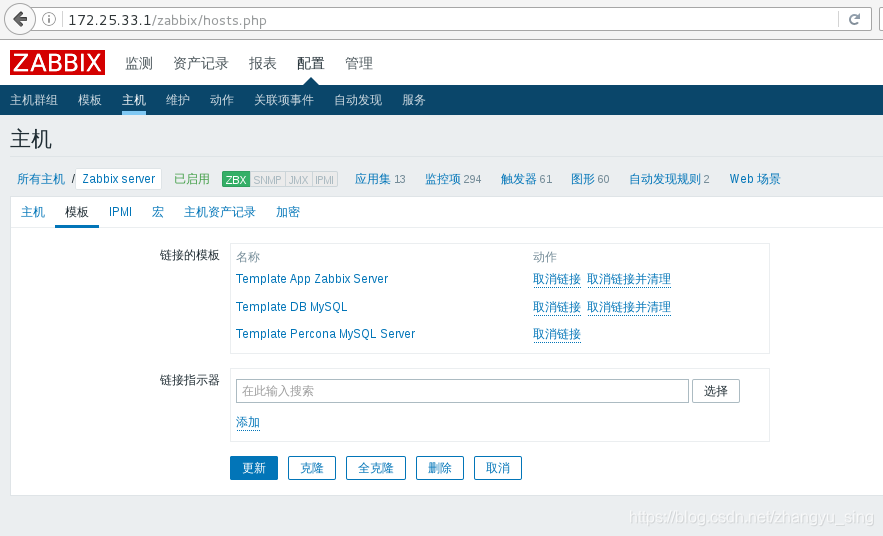Switch to the IPMI form tab
The width and height of the screenshot is (883, 536).
click(x=121, y=212)
